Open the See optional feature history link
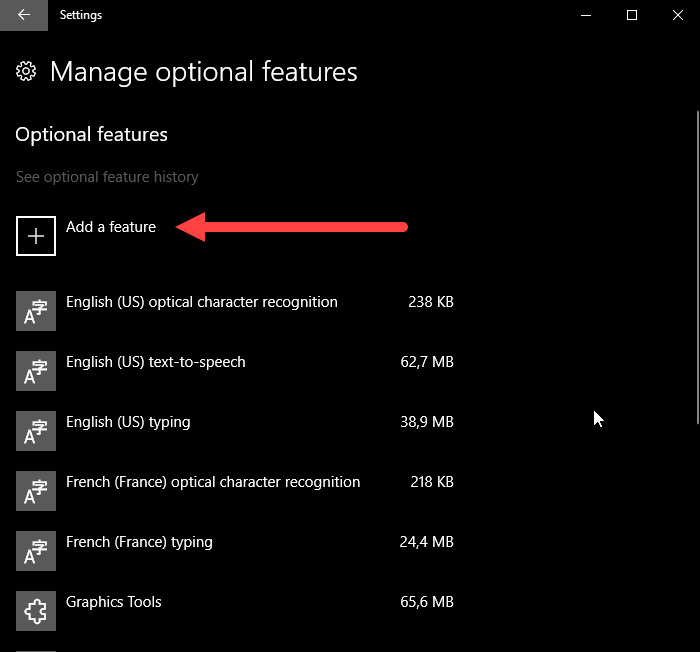The width and height of the screenshot is (700, 652). [x=107, y=177]
